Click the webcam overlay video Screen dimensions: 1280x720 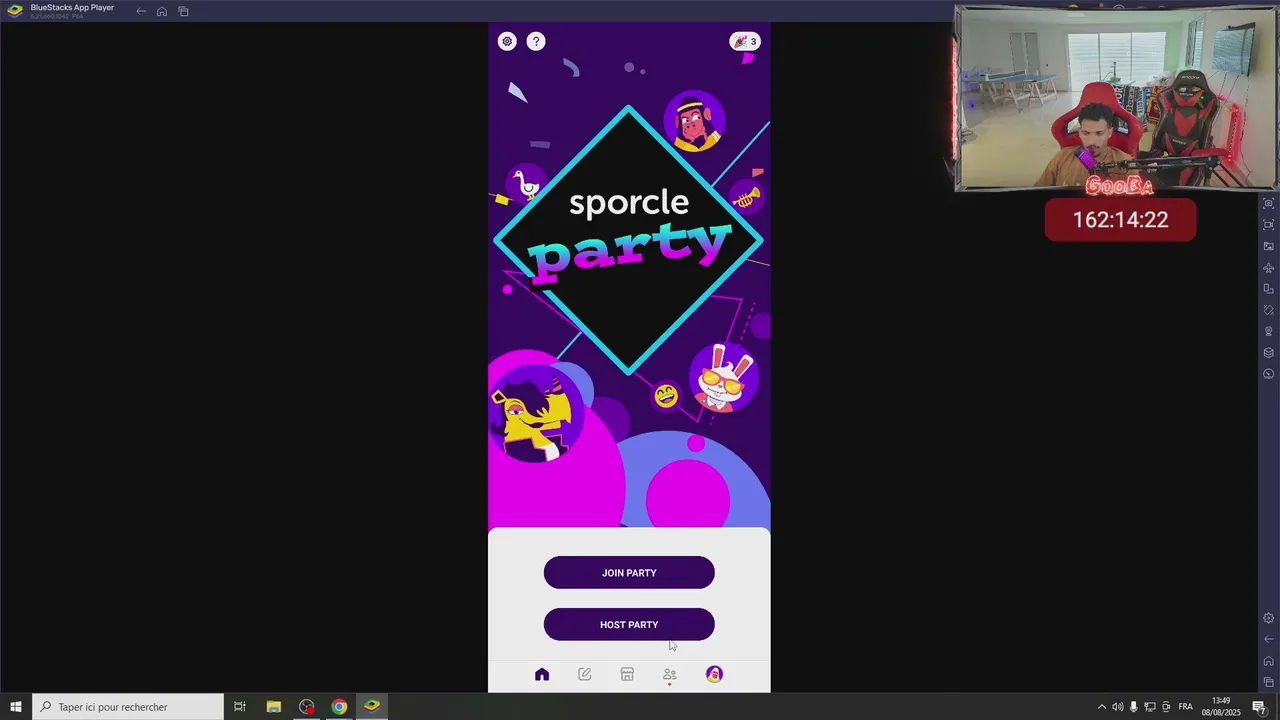pos(1116,98)
